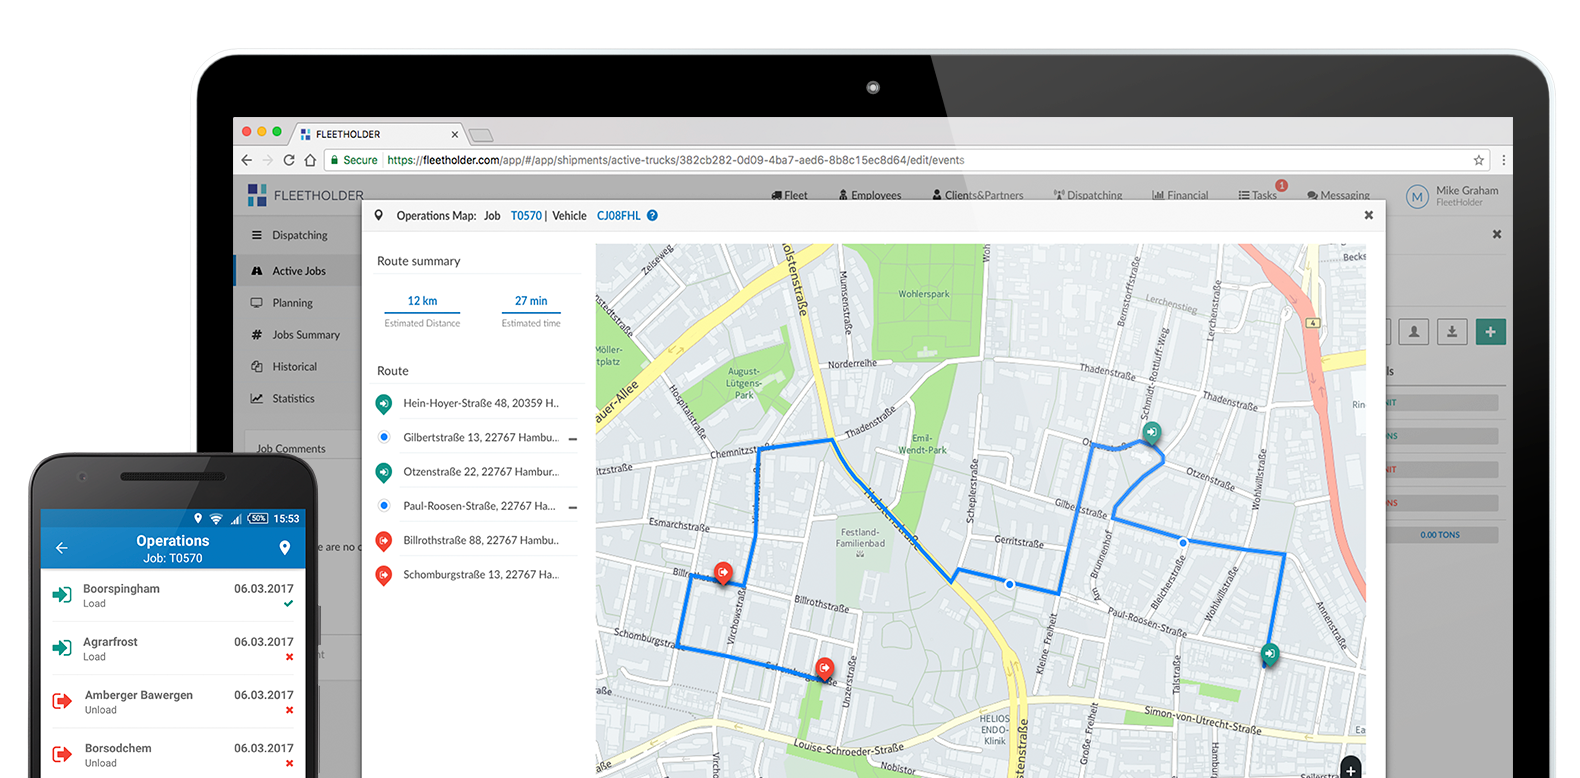Open Planning in the sidebar
Viewport: 1580px width, 778px height.
click(x=292, y=303)
